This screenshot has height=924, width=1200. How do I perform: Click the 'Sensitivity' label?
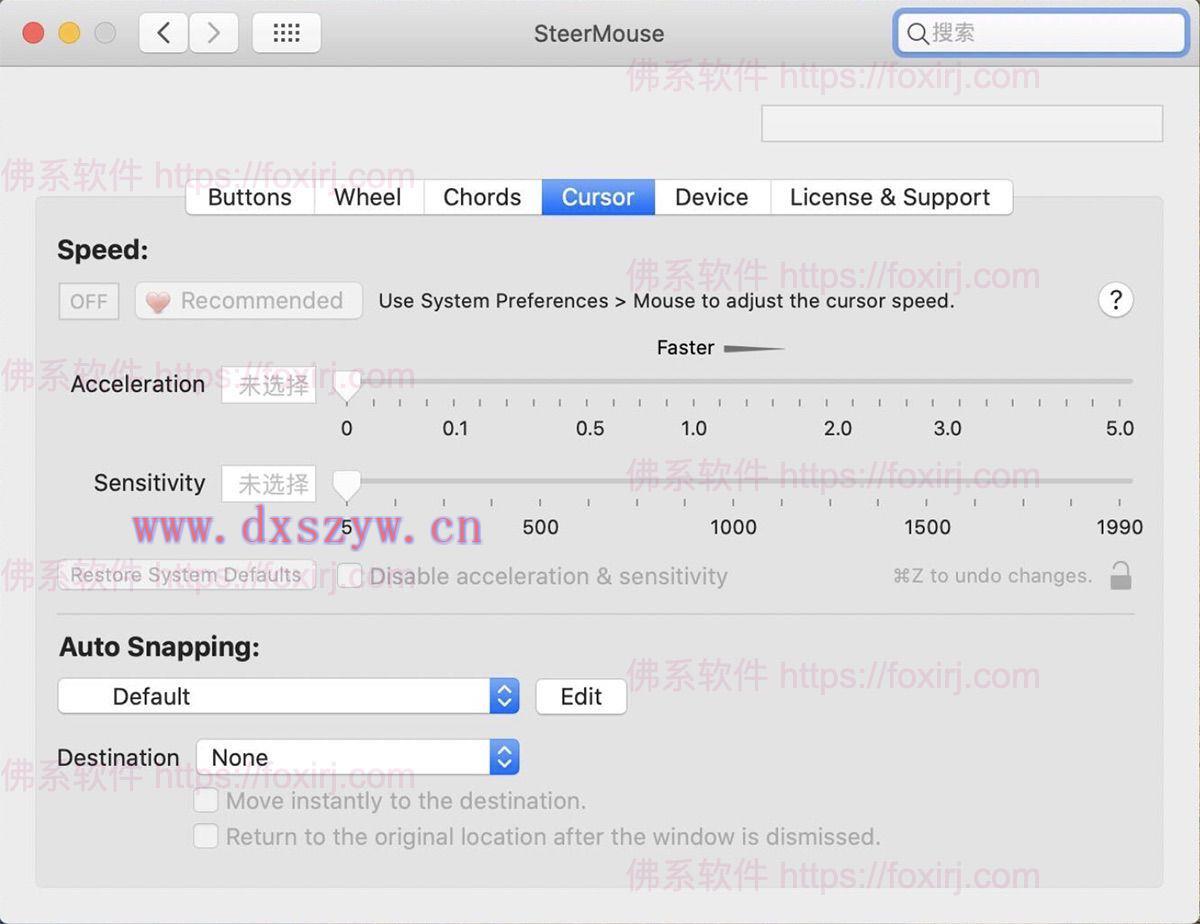(149, 483)
